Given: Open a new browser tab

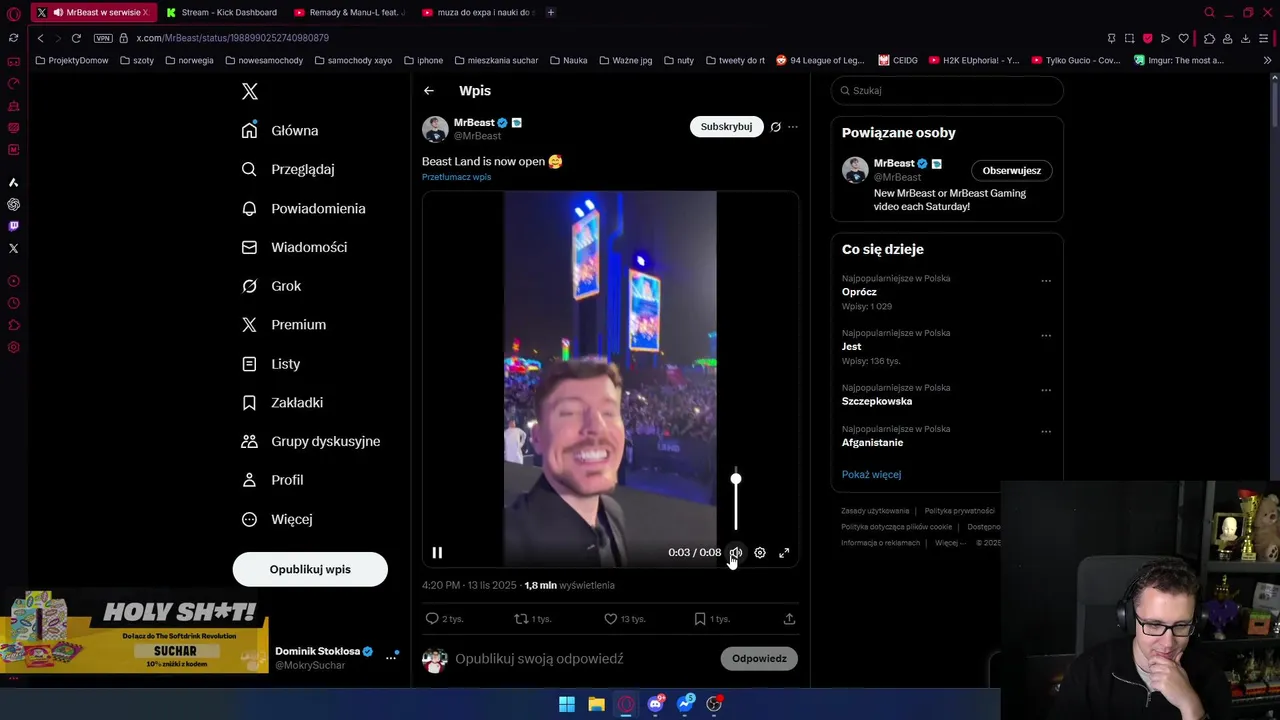Looking at the screenshot, I should click(x=551, y=12).
